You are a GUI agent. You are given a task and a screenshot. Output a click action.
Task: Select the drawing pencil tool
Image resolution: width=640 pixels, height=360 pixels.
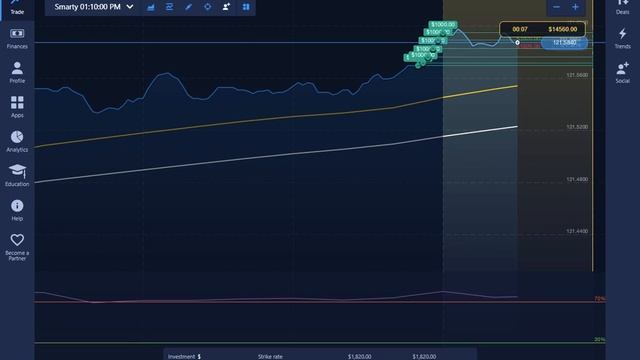[x=188, y=7]
